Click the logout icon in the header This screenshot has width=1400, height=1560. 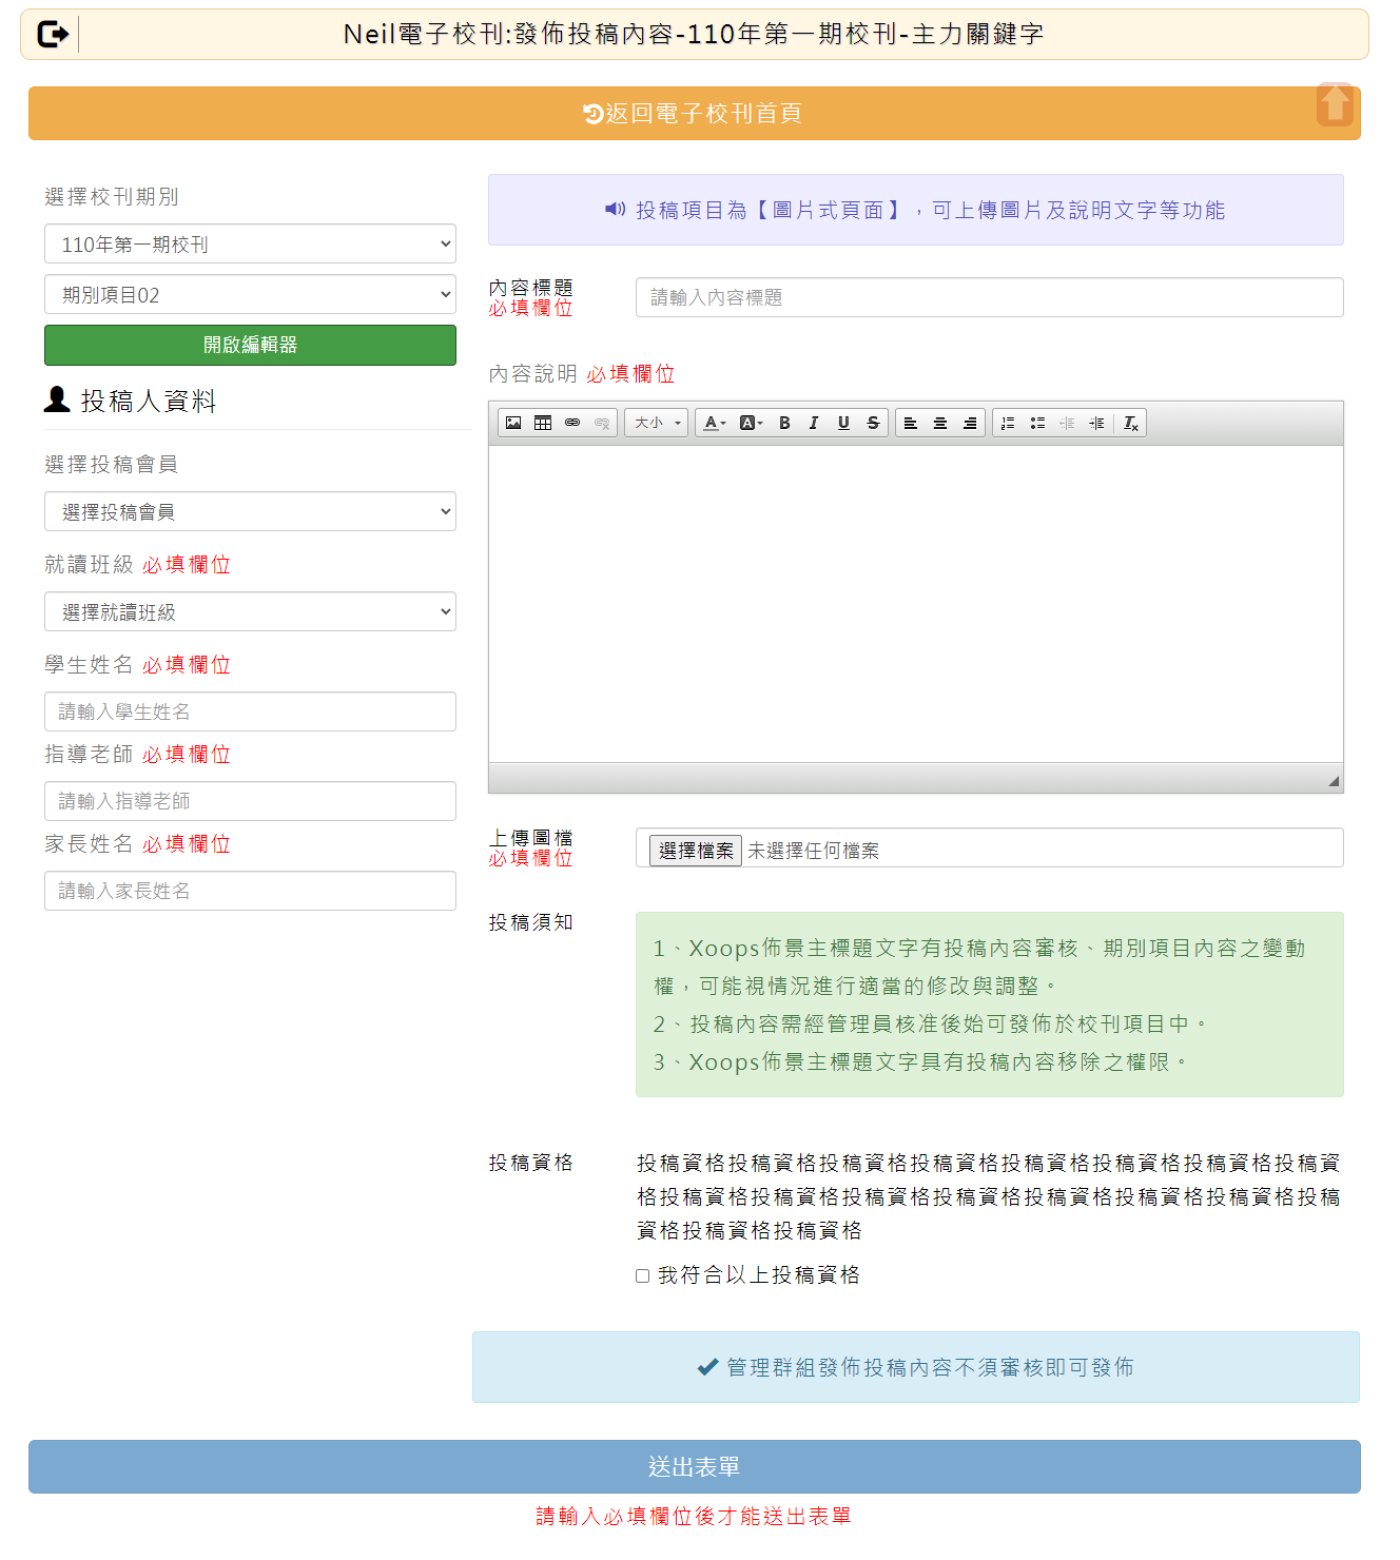click(x=55, y=33)
